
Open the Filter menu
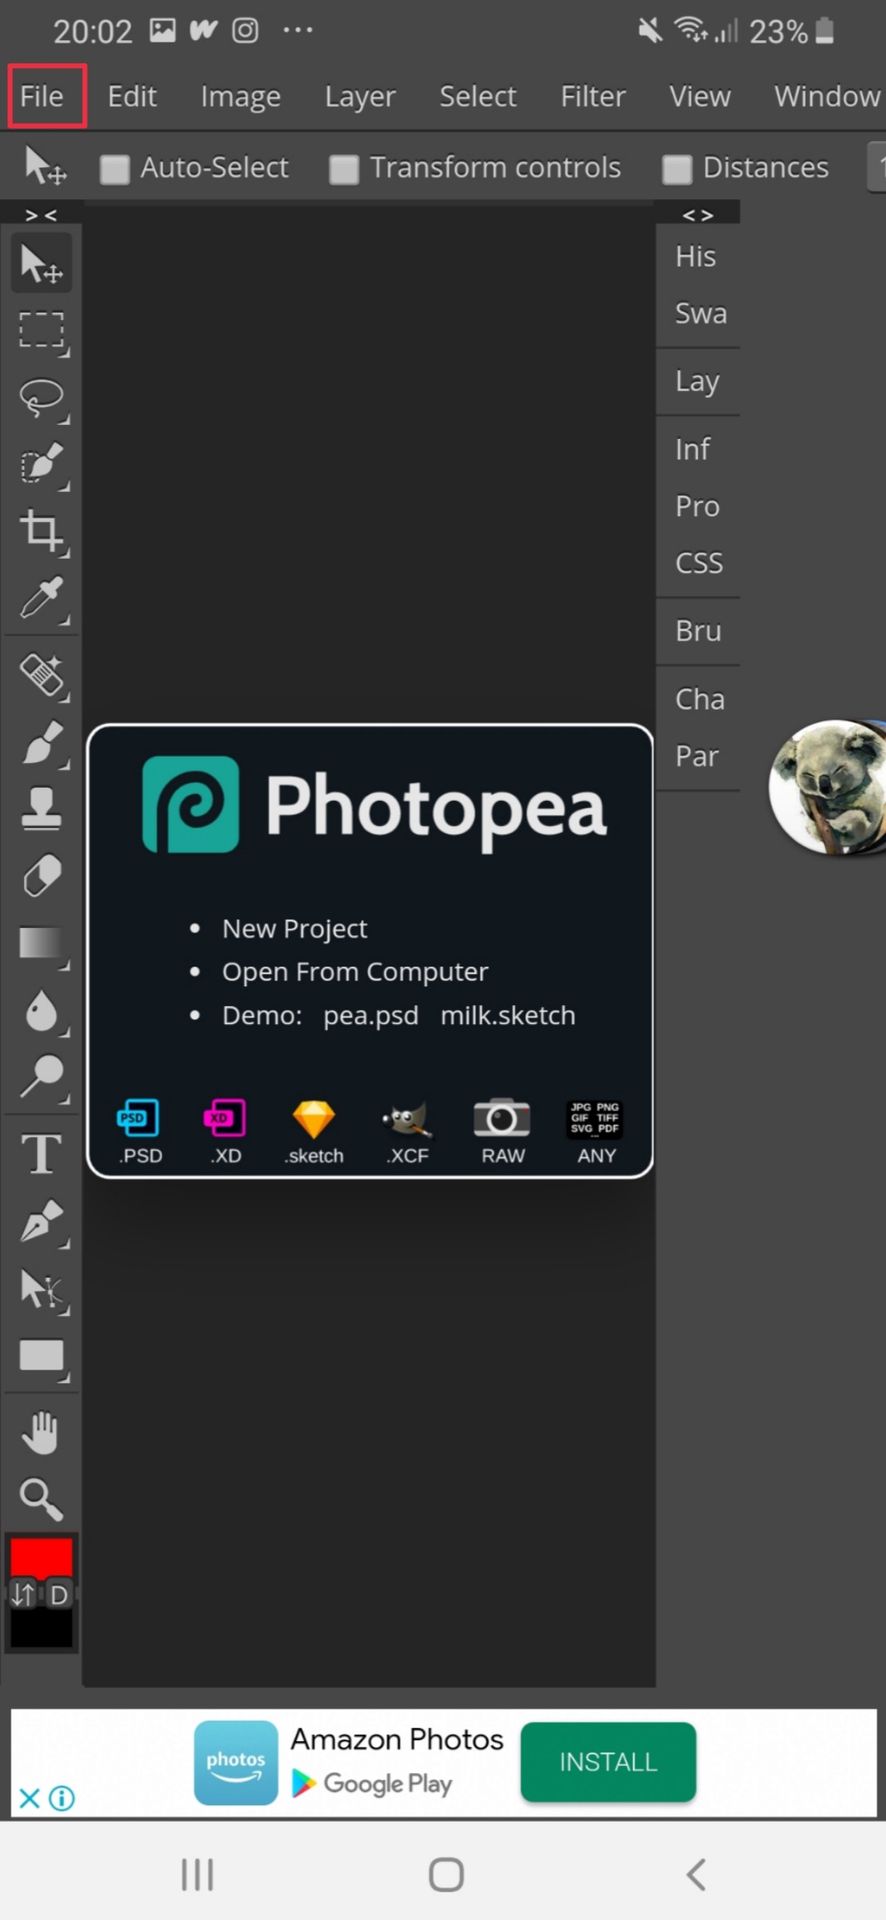click(x=593, y=96)
